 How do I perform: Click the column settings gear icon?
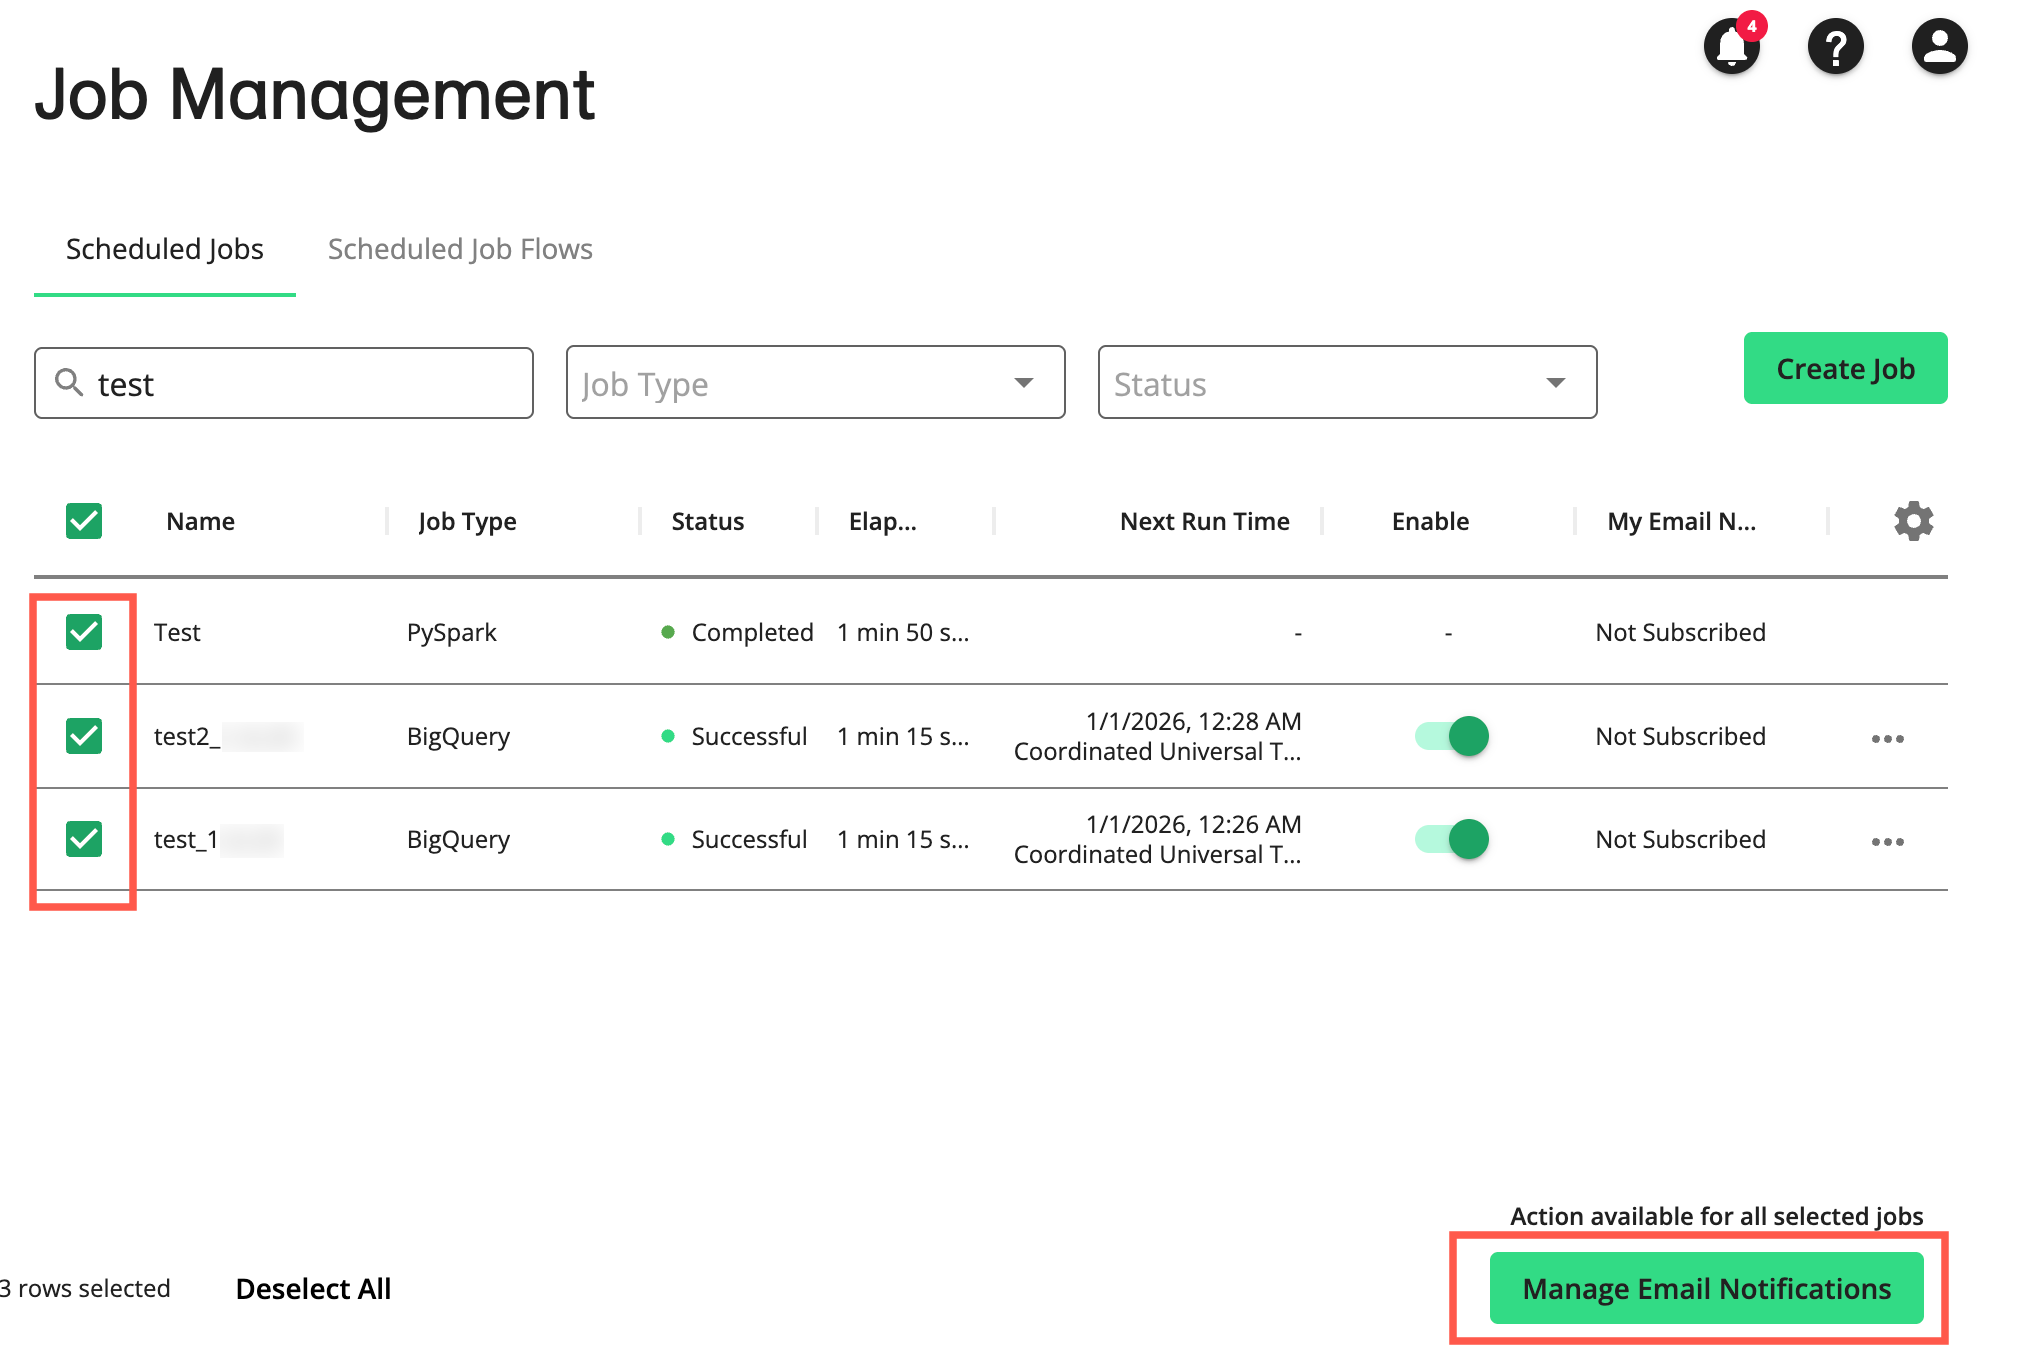click(x=1913, y=521)
